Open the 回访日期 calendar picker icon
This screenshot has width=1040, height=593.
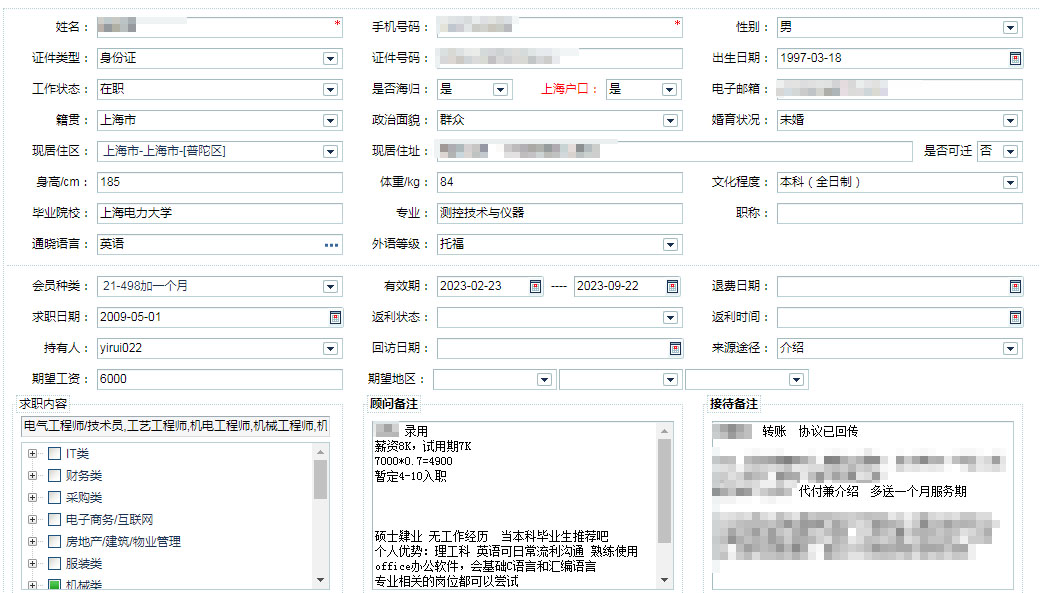pyautogui.click(x=675, y=348)
